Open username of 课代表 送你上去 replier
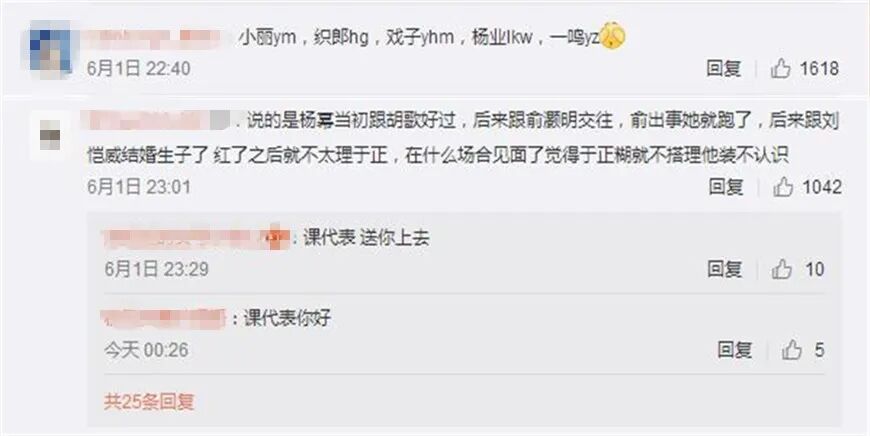The width and height of the screenshot is (870, 436). pyautogui.click(x=196, y=237)
